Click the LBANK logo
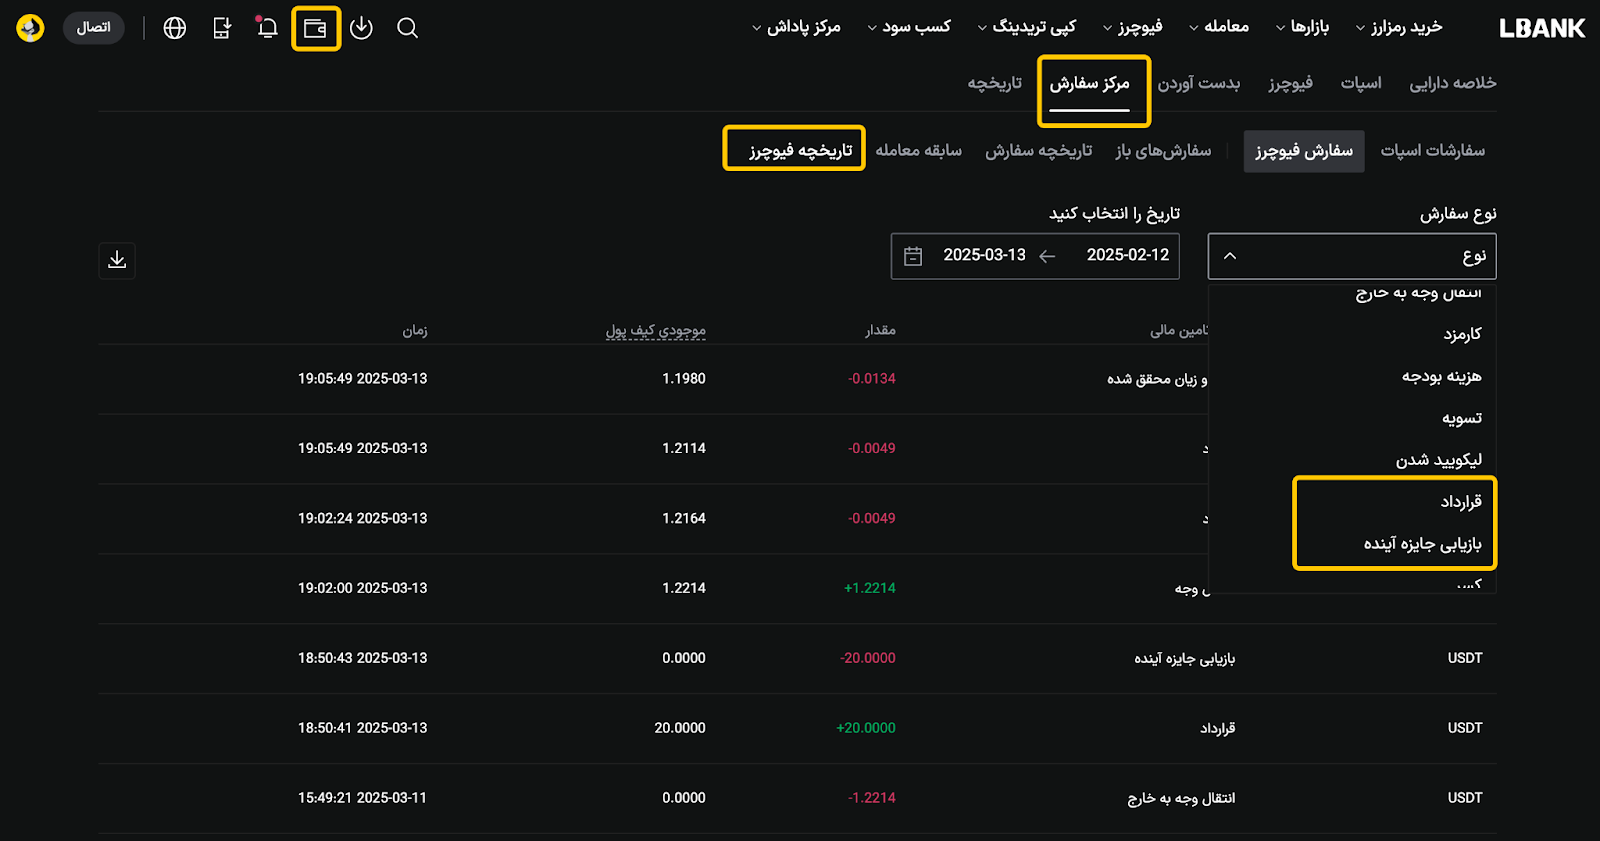Screen dimensions: 1600x841 coord(1541,28)
